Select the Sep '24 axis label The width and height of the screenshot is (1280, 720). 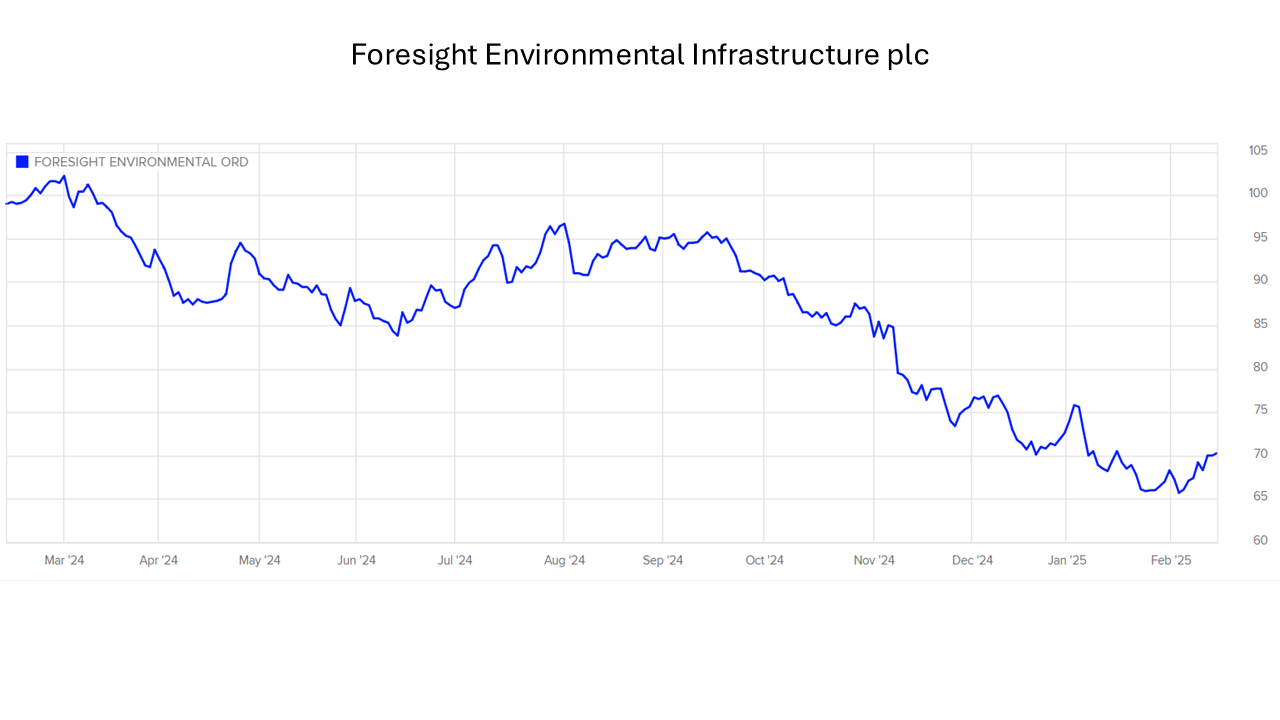click(662, 560)
